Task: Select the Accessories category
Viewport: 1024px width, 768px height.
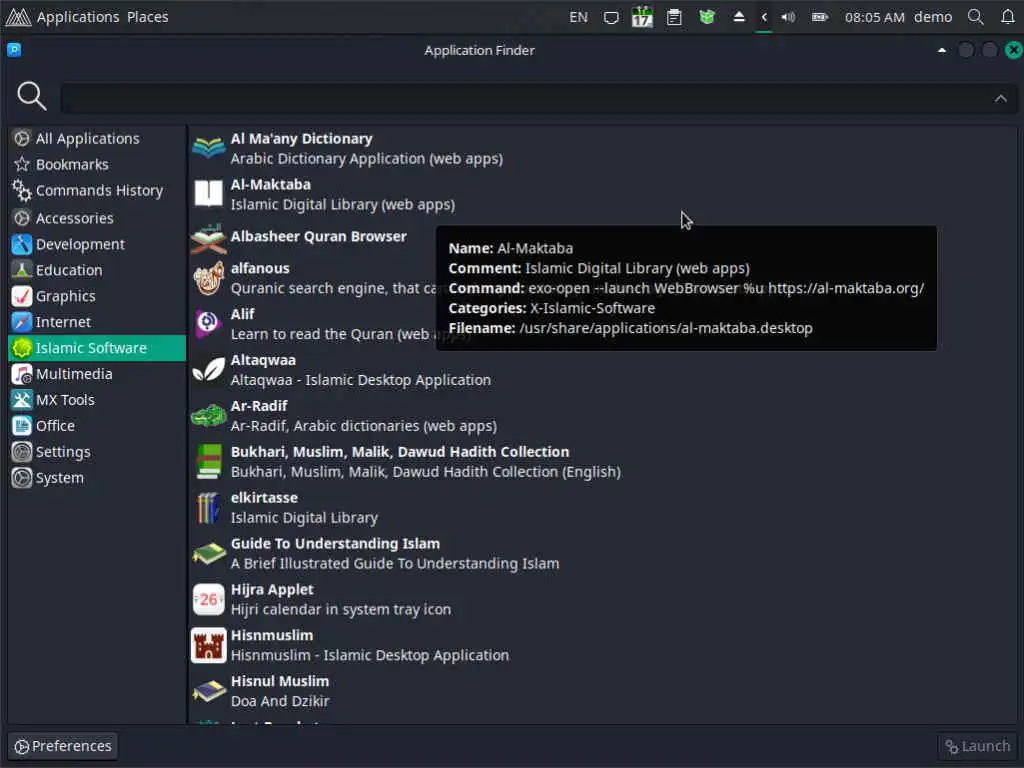Action: pos(97,218)
